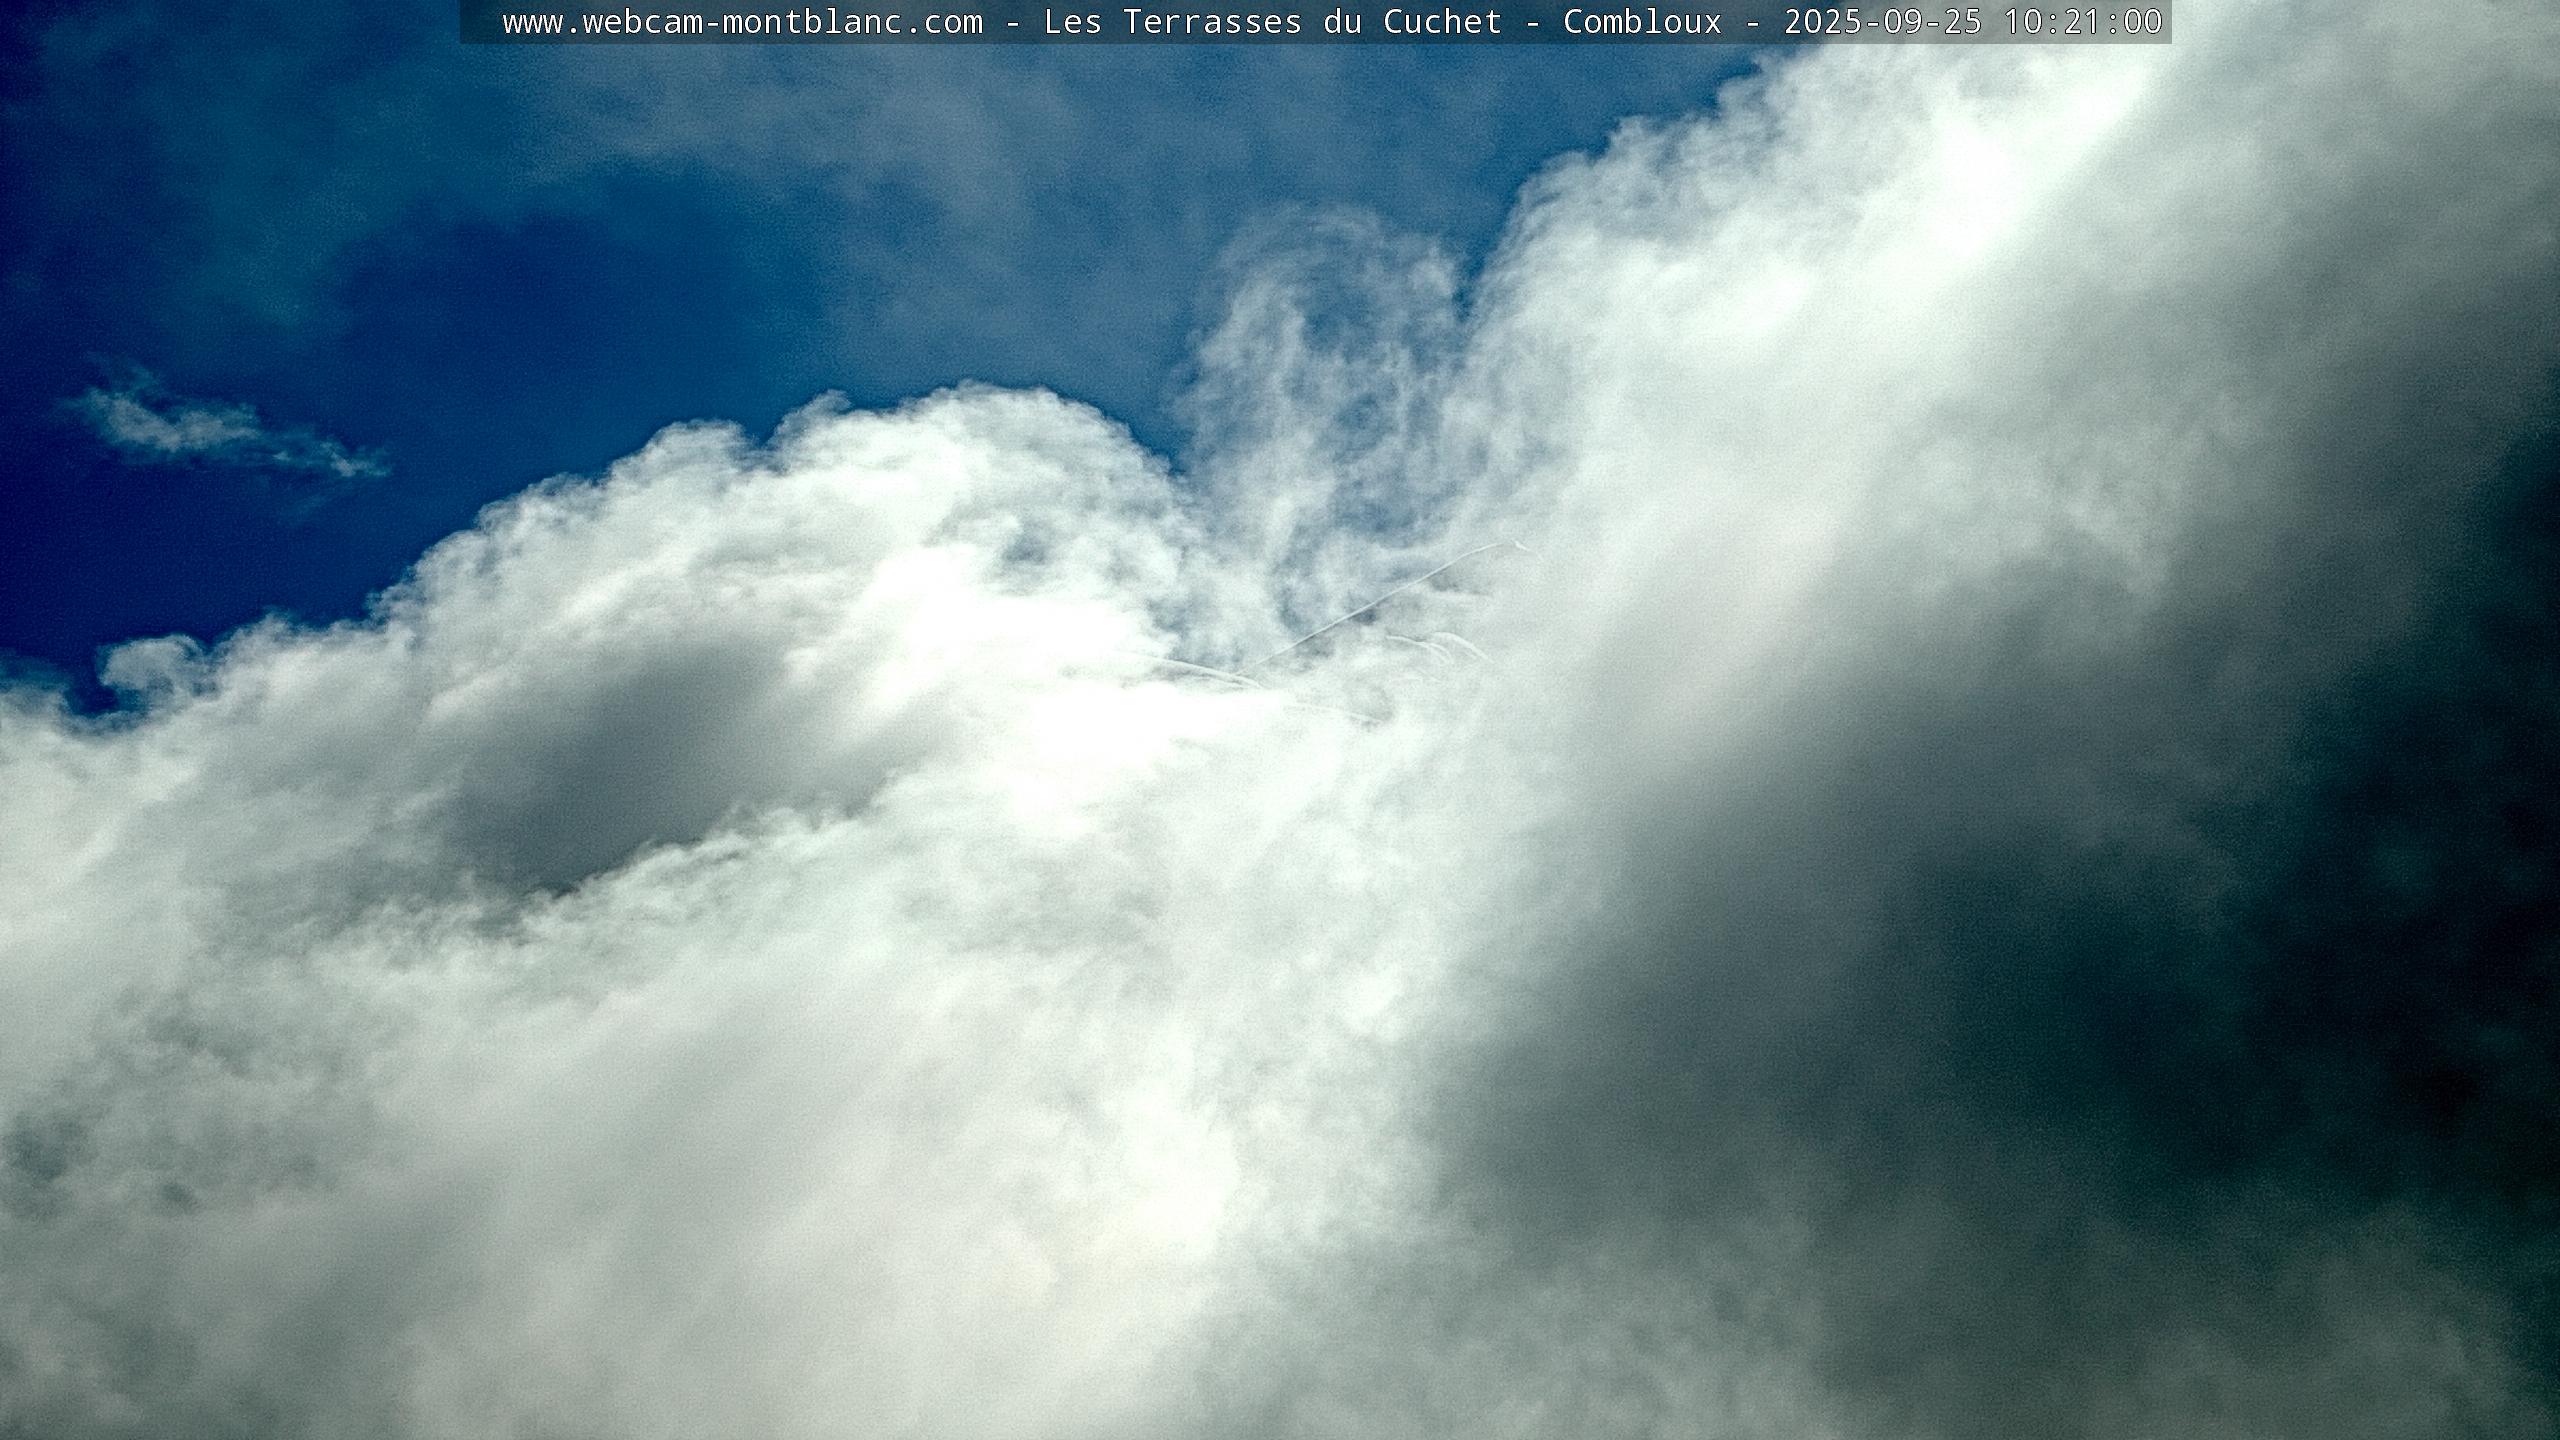Click the word 'Les' in the banner
The width and height of the screenshot is (2560, 1440).
(x=1072, y=22)
